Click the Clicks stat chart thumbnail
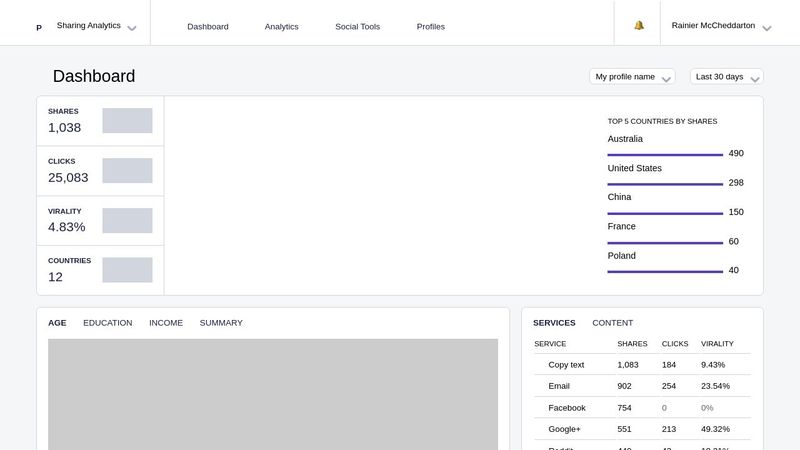Screen dimensions: 800x450 coord(127,171)
